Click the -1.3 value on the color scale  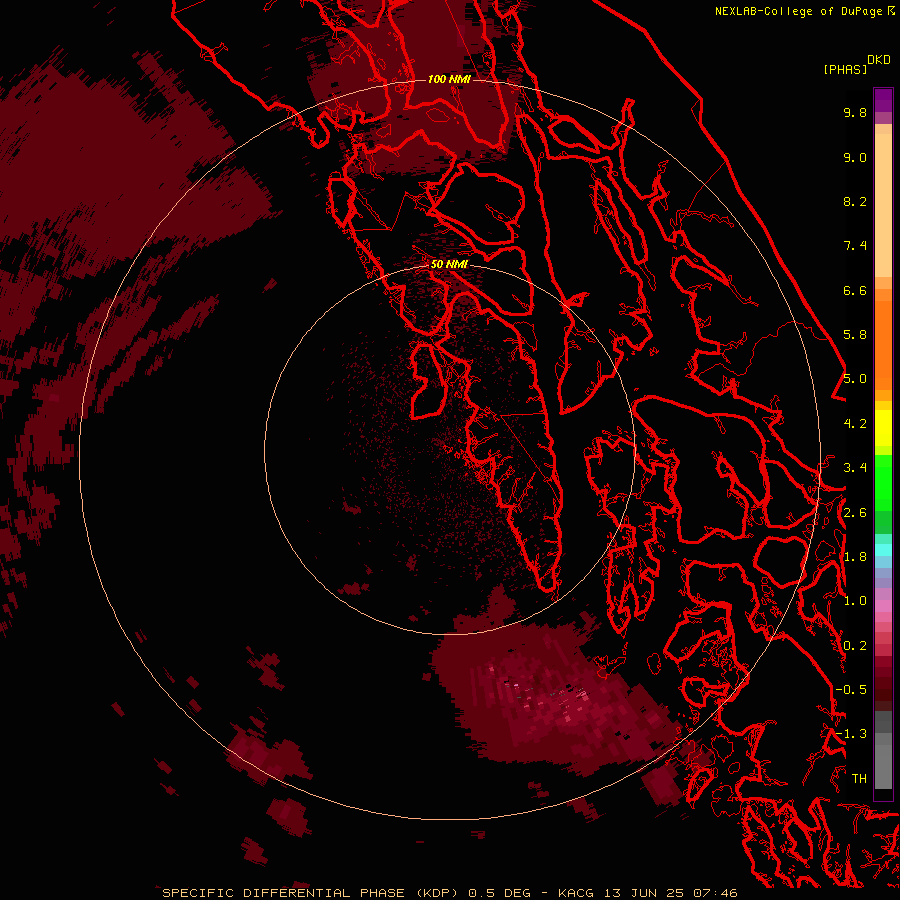[x=851, y=734]
